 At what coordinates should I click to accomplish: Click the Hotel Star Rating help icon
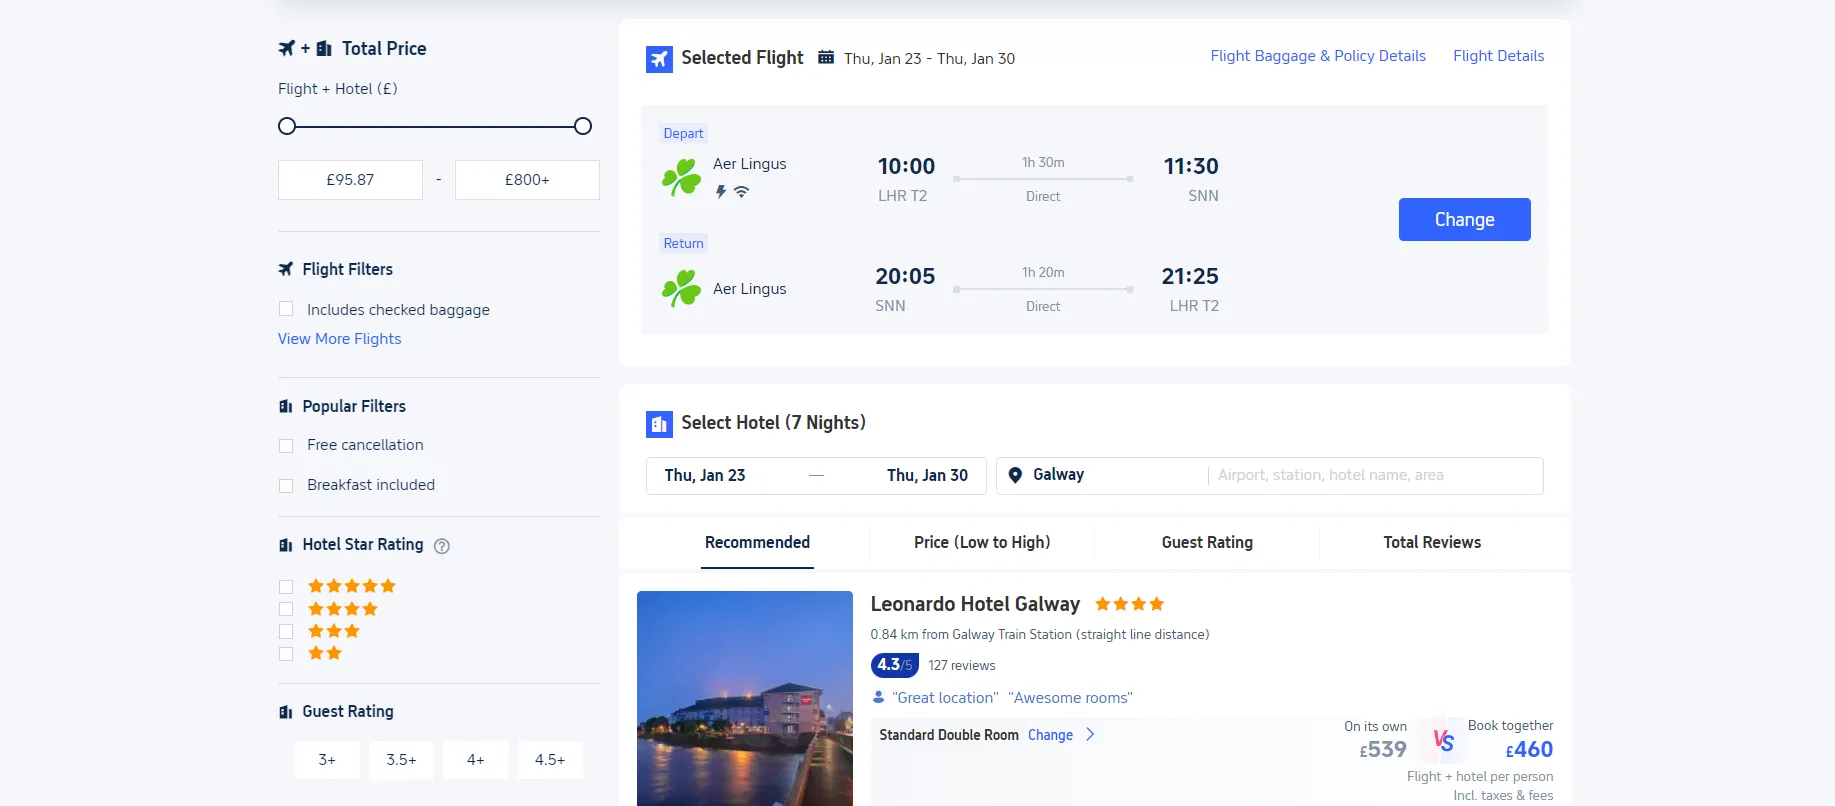pyautogui.click(x=442, y=546)
